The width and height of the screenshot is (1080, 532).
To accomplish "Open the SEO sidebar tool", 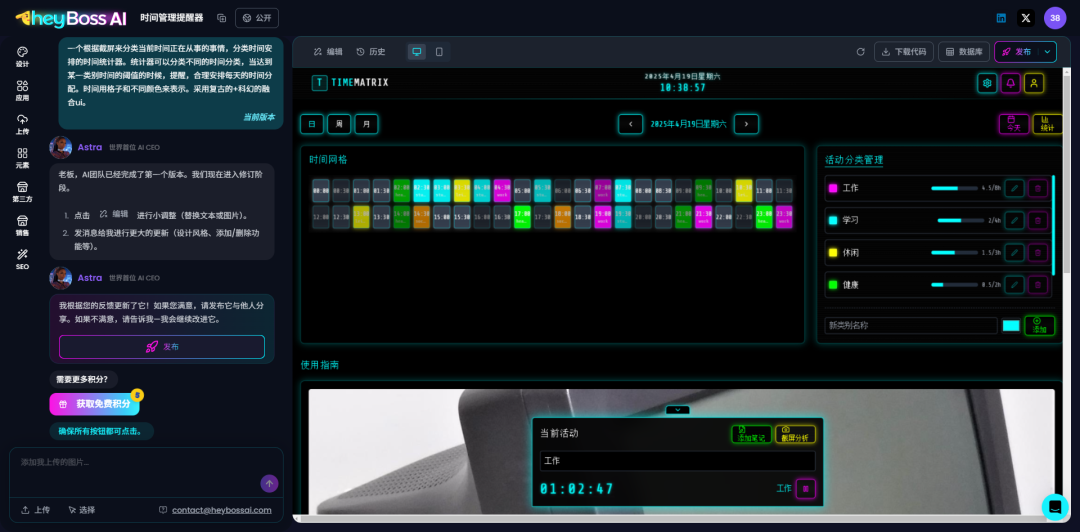I will [x=22, y=259].
